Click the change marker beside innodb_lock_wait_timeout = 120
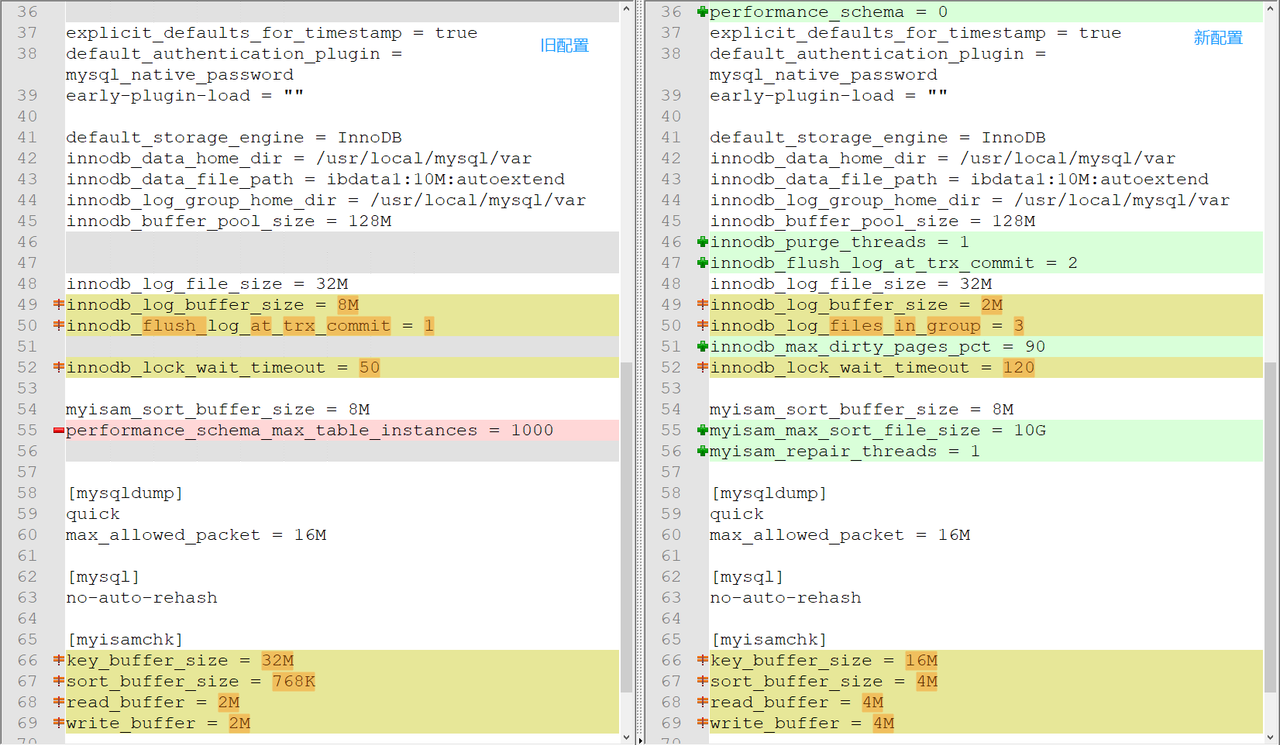 (x=703, y=368)
